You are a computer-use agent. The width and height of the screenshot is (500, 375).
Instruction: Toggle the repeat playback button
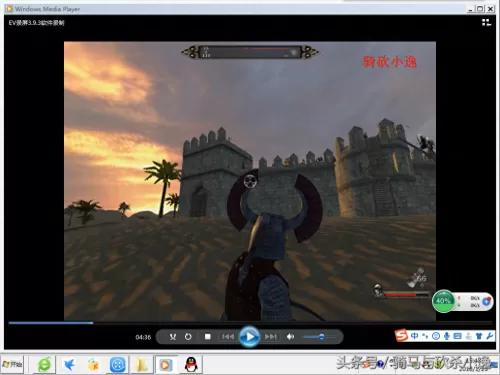click(x=188, y=337)
